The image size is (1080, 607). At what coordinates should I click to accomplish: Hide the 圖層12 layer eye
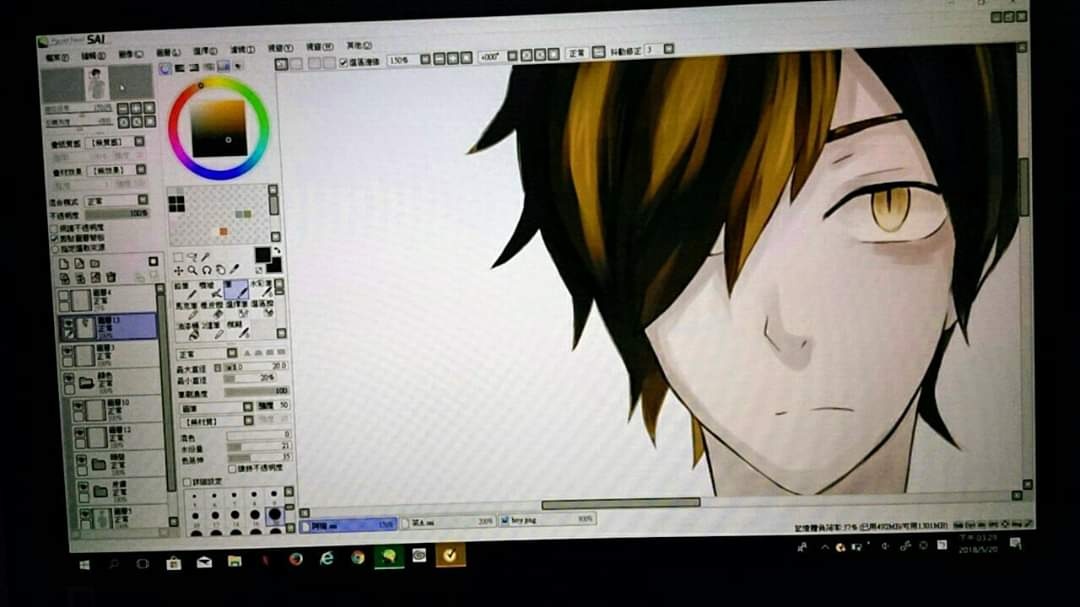(80, 433)
